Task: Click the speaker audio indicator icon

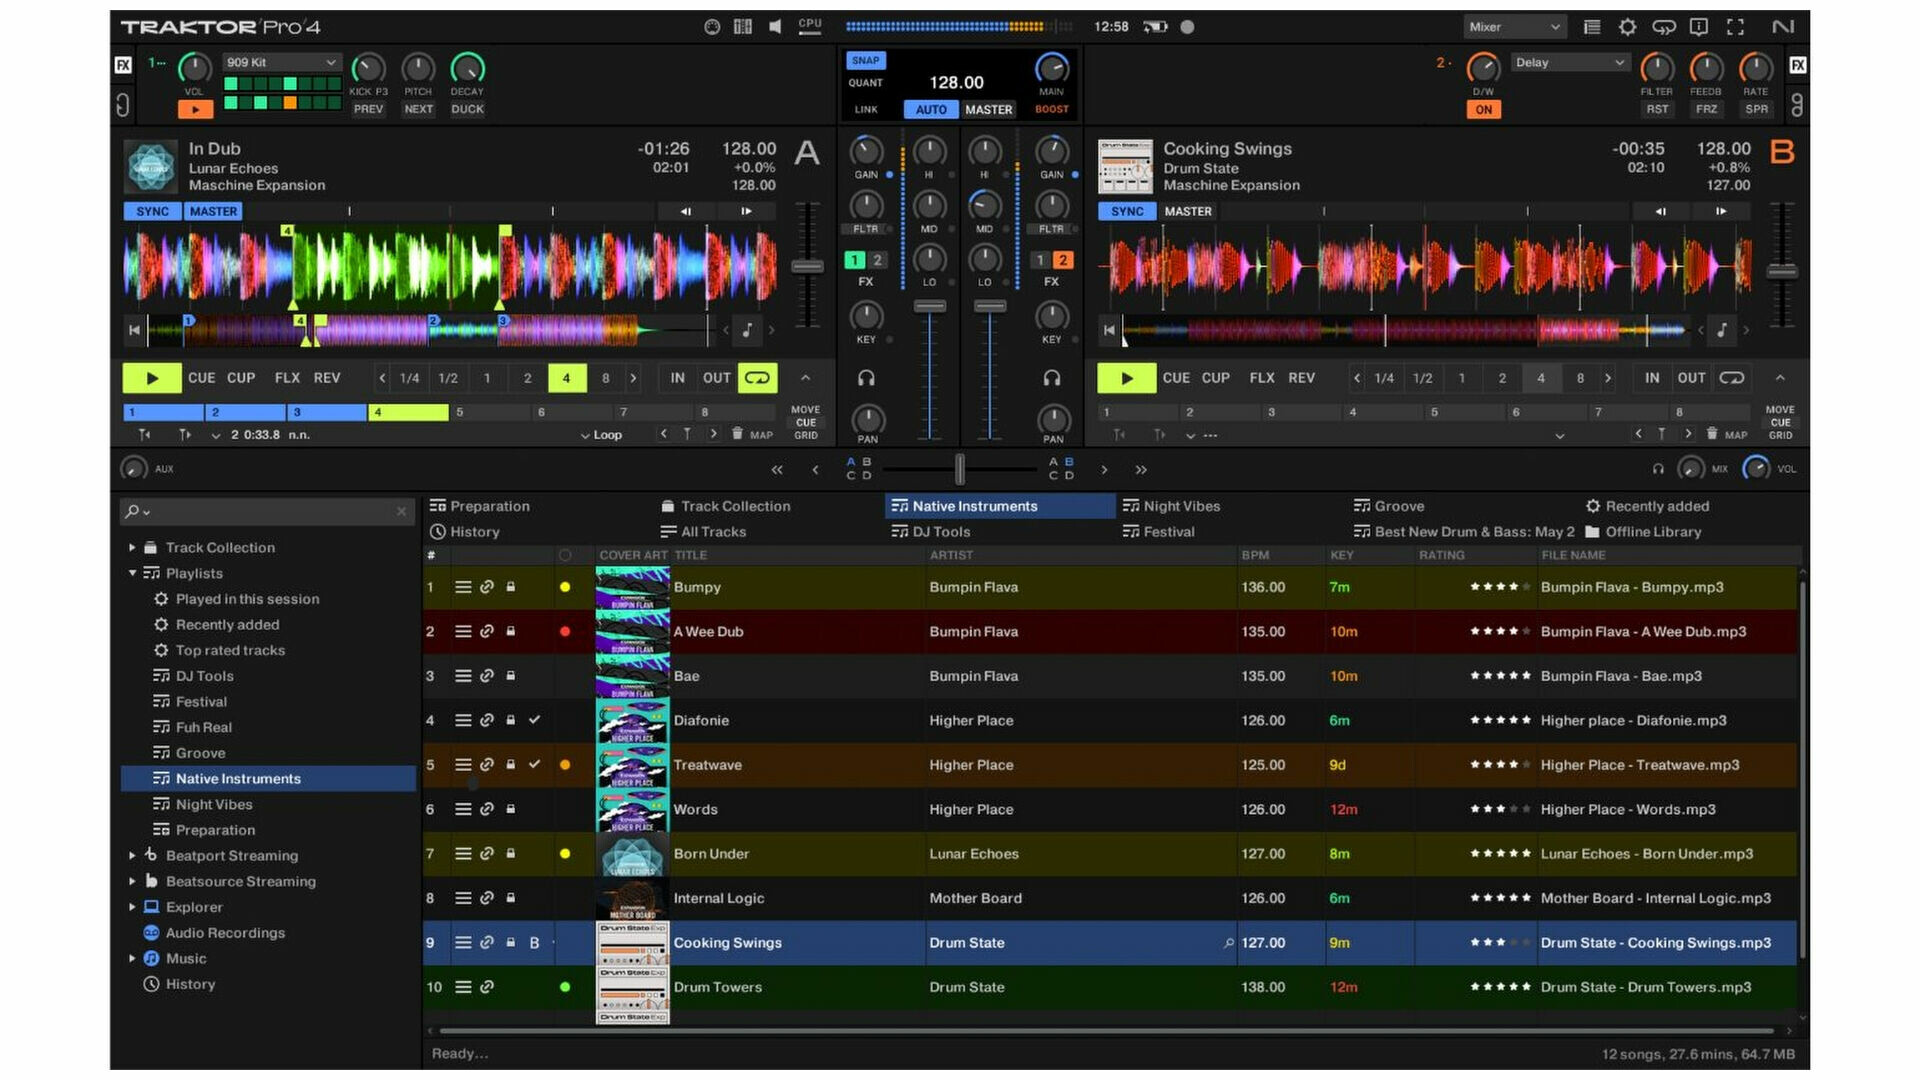Action: pos(775,27)
